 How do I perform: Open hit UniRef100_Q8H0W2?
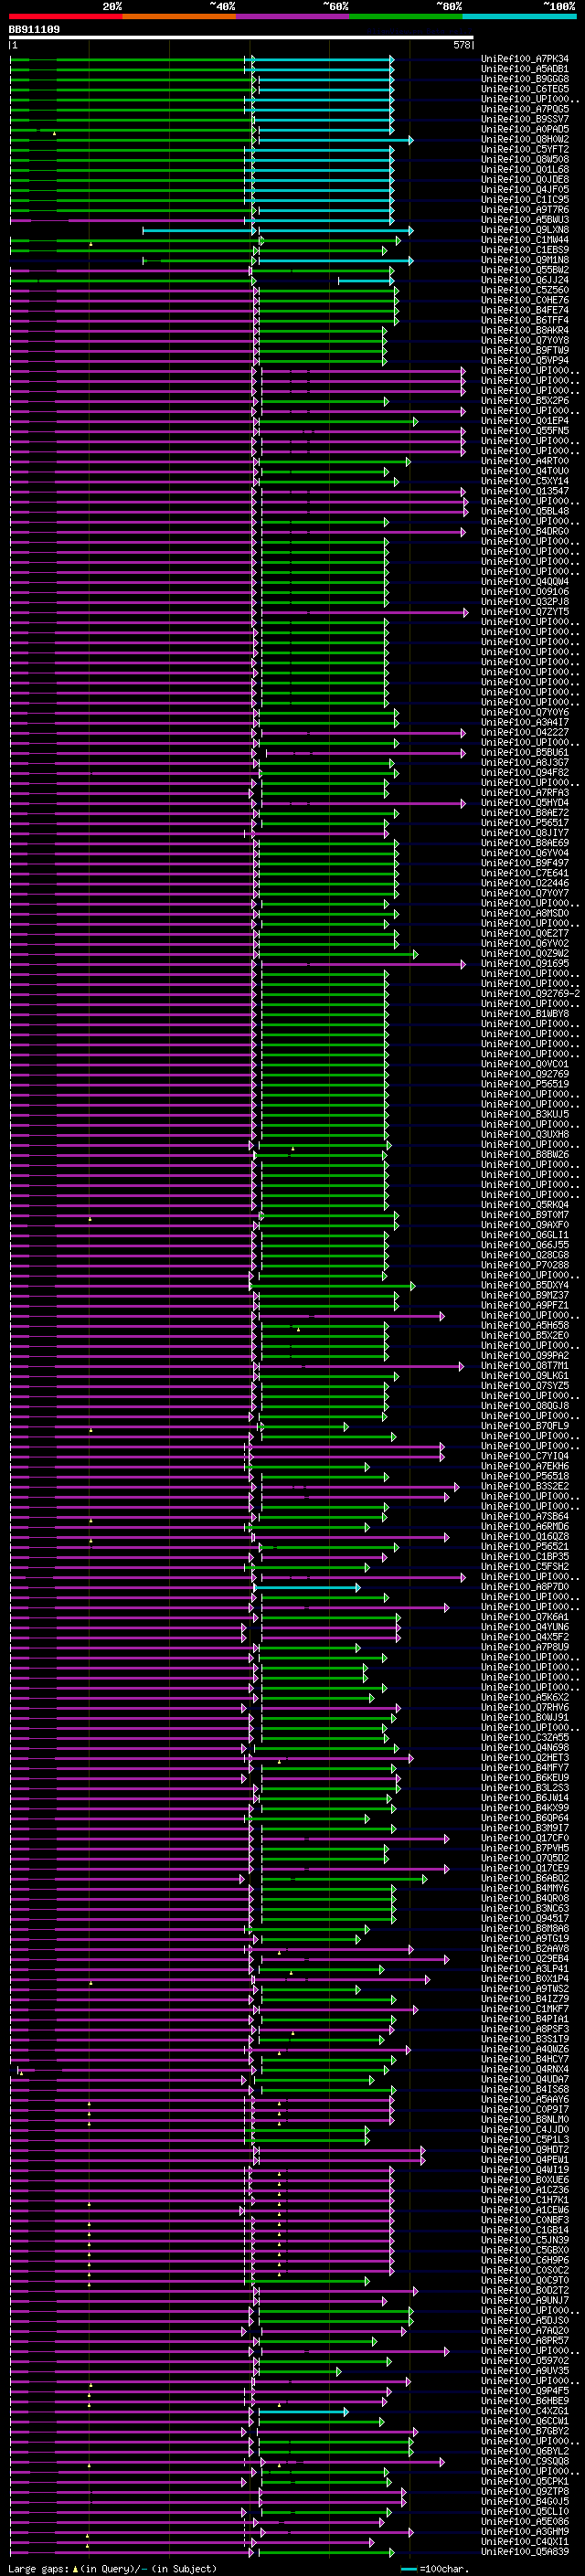click(525, 139)
